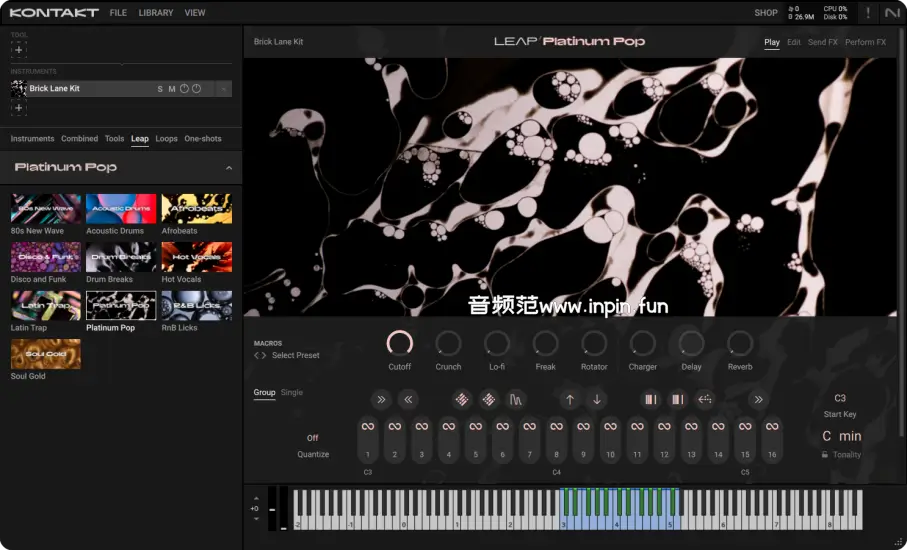This screenshot has height=550, width=907.
Task: Mute the Brick Lane Kit instrument
Action: 172,89
